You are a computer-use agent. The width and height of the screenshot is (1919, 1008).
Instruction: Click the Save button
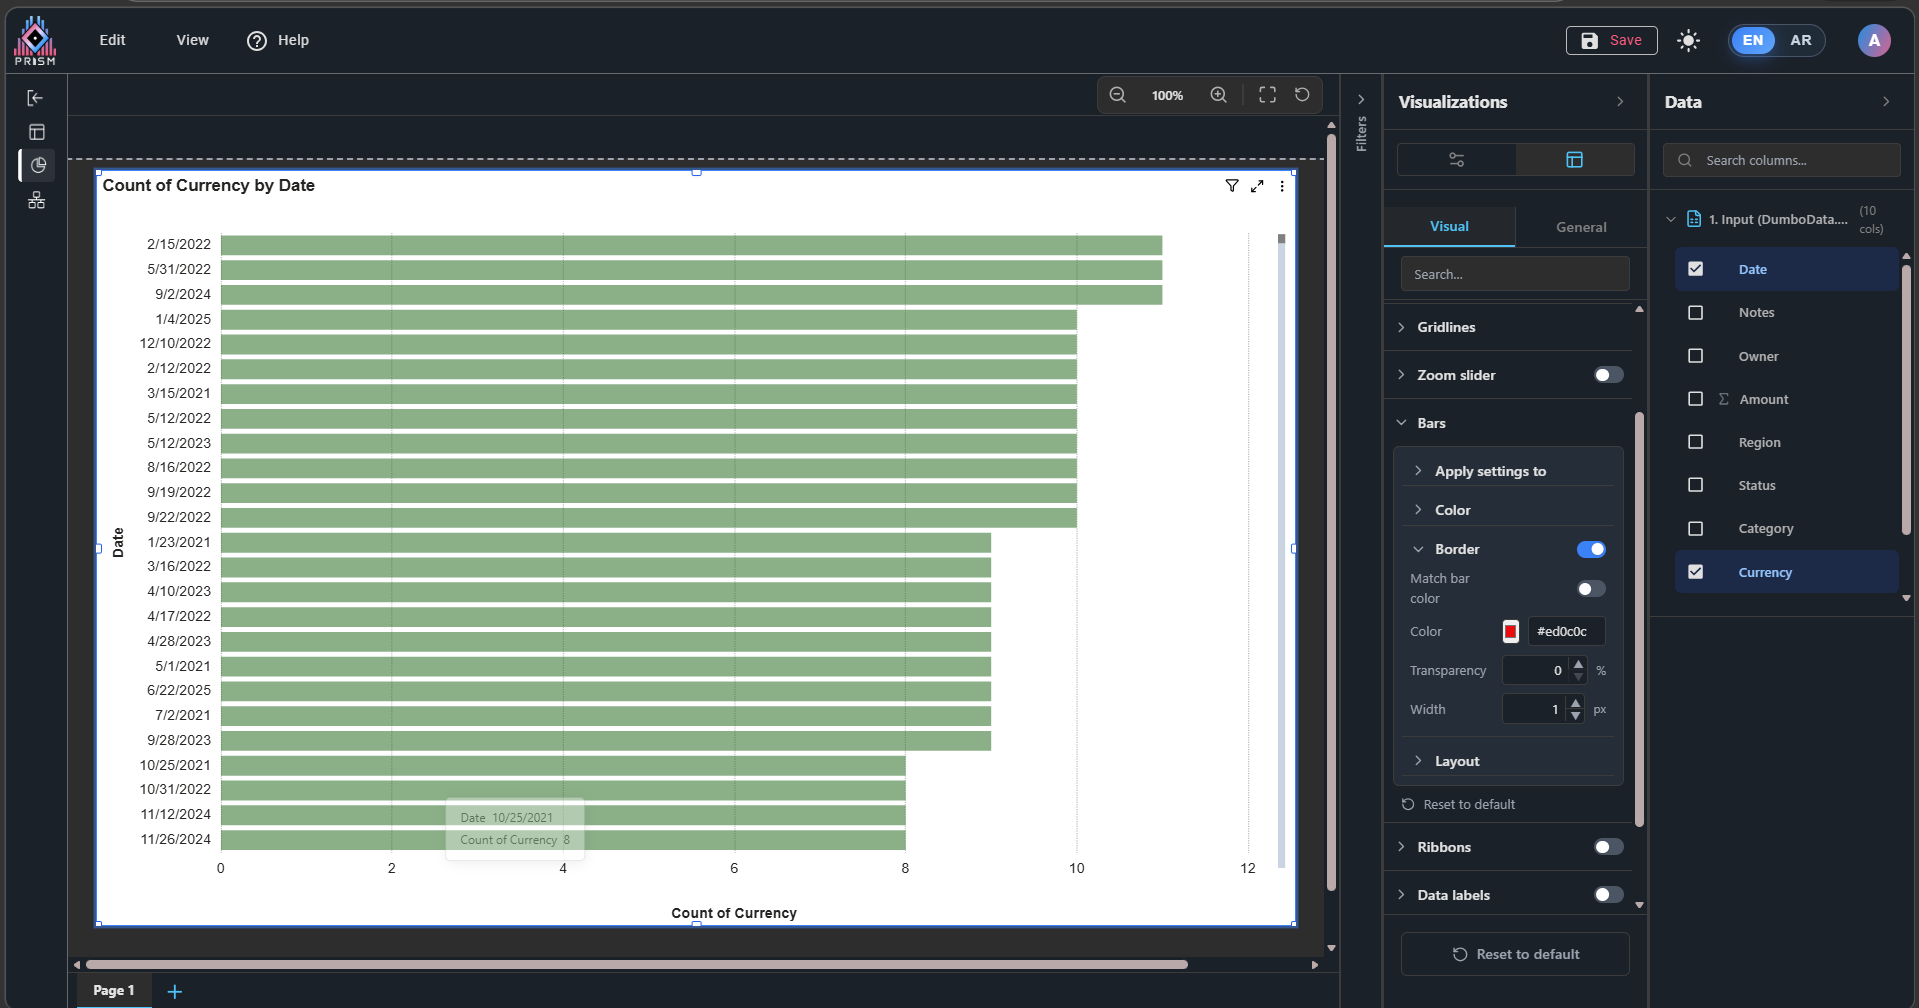tap(1611, 41)
